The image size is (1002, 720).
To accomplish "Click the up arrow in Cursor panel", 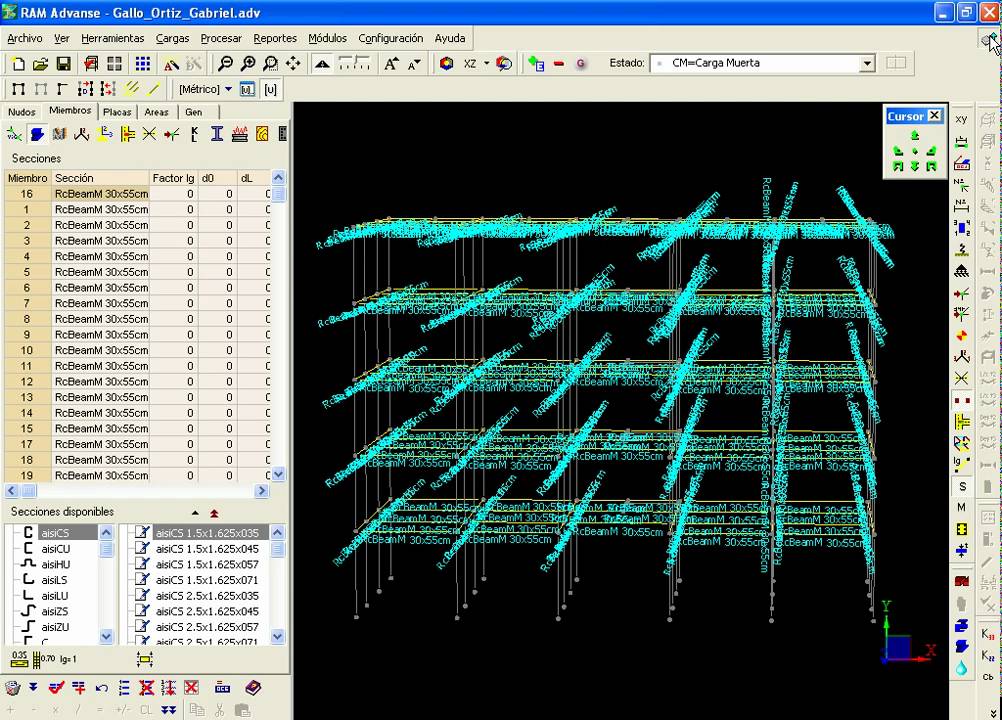I will (914, 135).
